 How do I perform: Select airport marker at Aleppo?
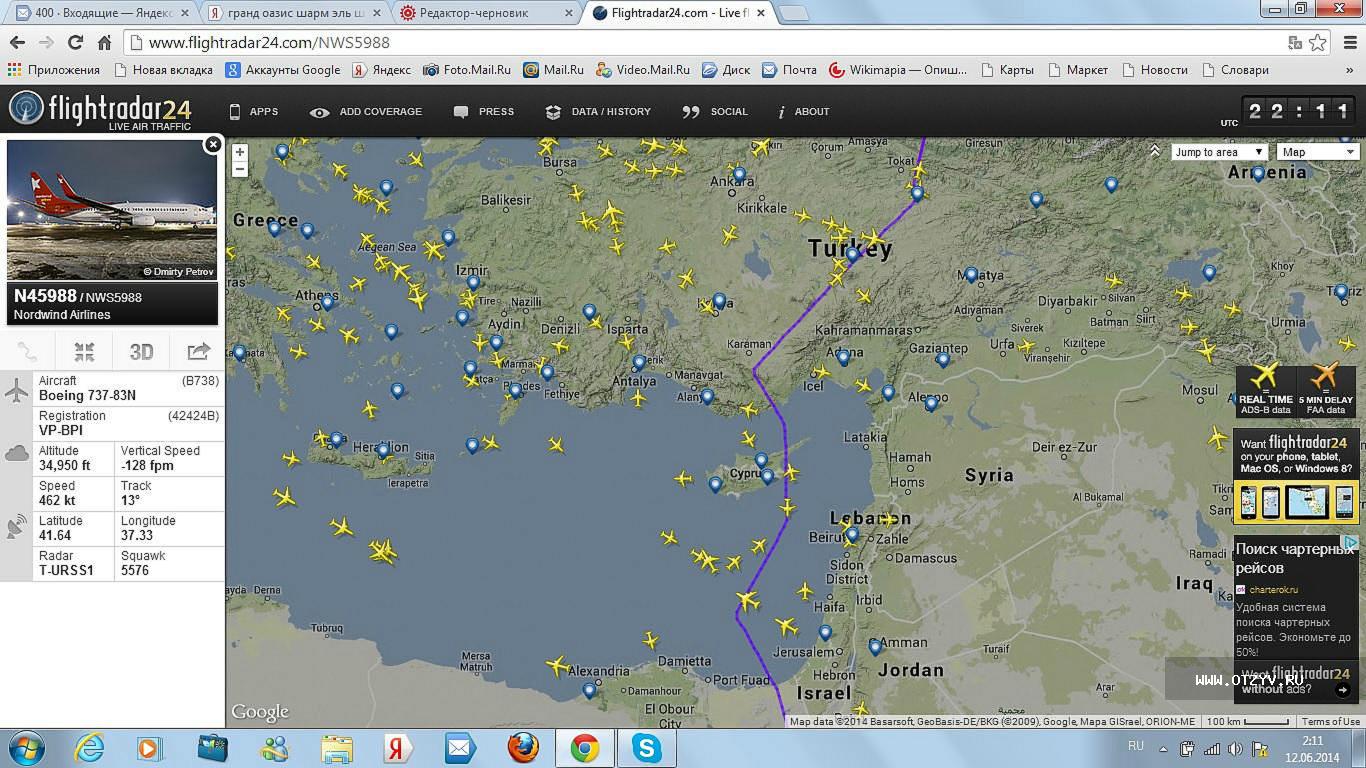[x=931, y=404]
